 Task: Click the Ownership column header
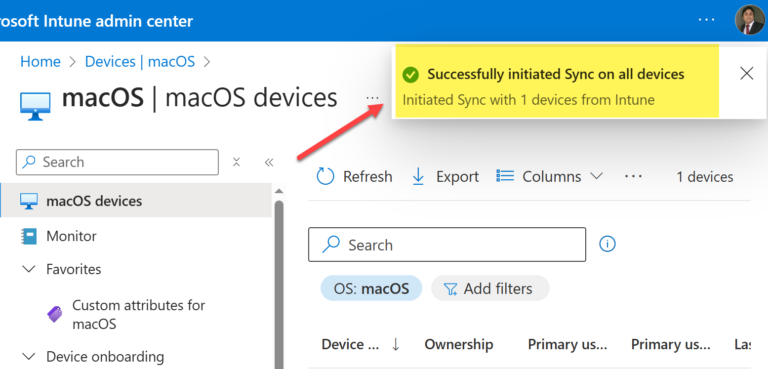(458, 344)
